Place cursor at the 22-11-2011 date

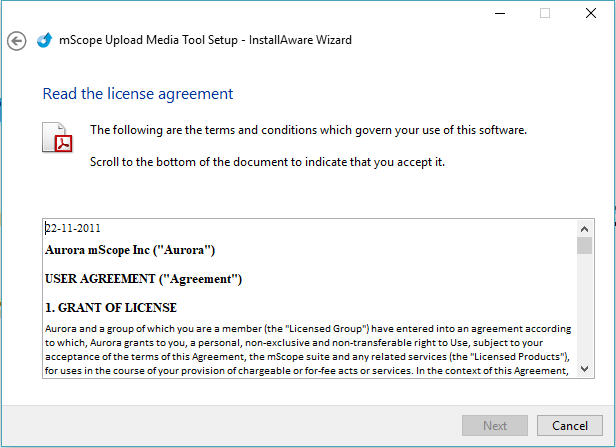pyautogui.click(x=73, y=228)
